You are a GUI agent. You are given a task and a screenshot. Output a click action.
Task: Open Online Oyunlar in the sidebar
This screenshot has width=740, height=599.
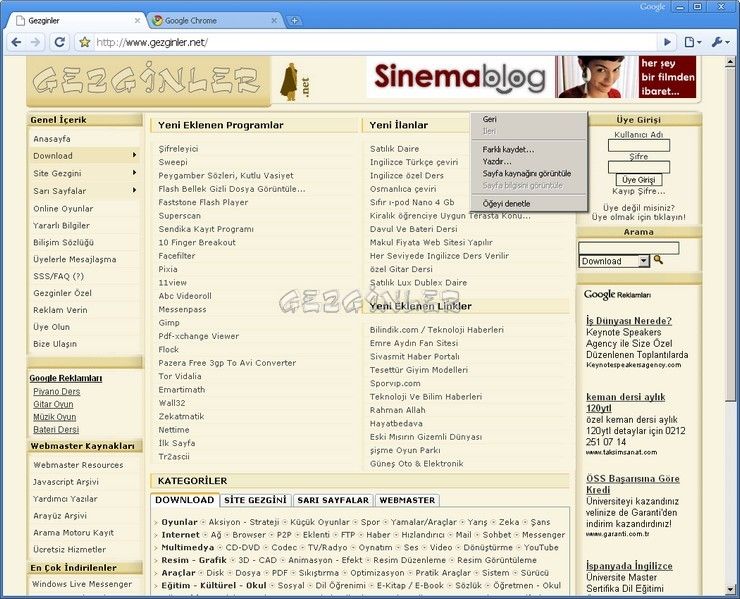63,209
